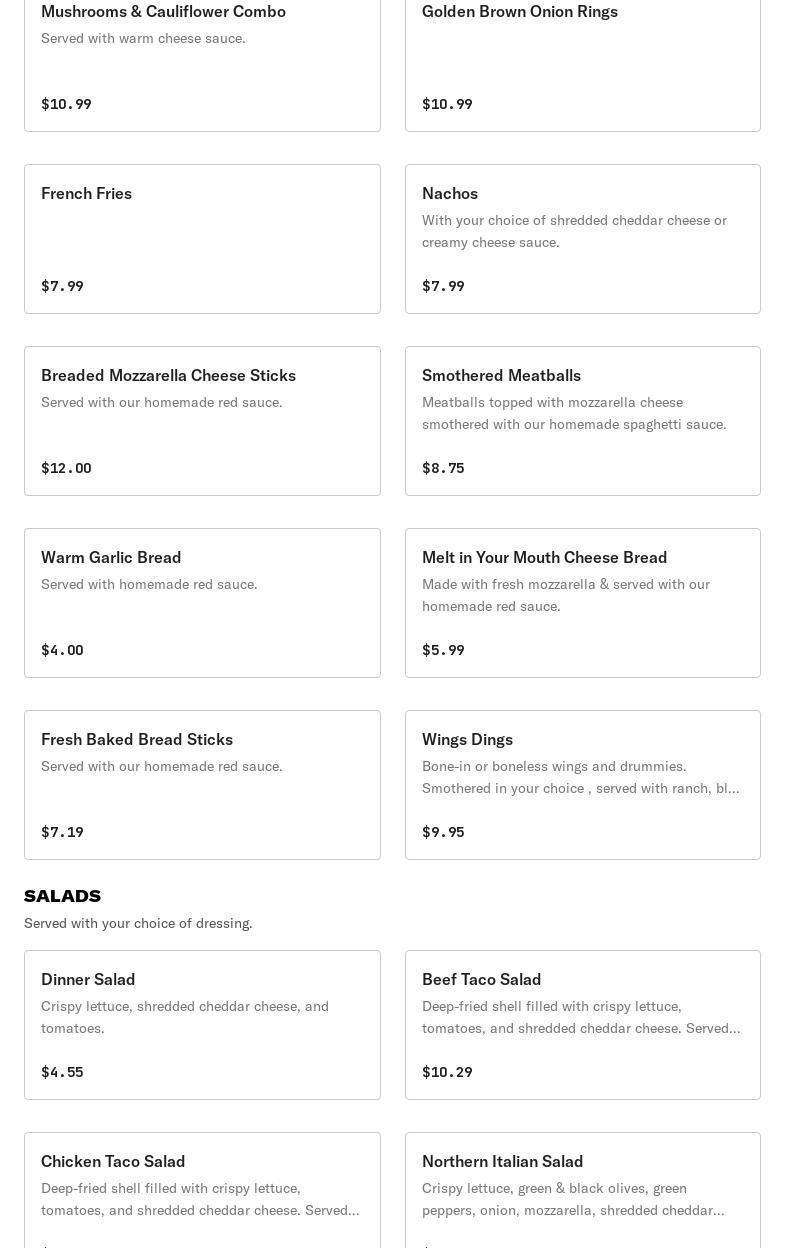This screenshot has height=1248, width=785.
Task: Select the Golden Brown Onion Rings card
Action: point(582,58)
